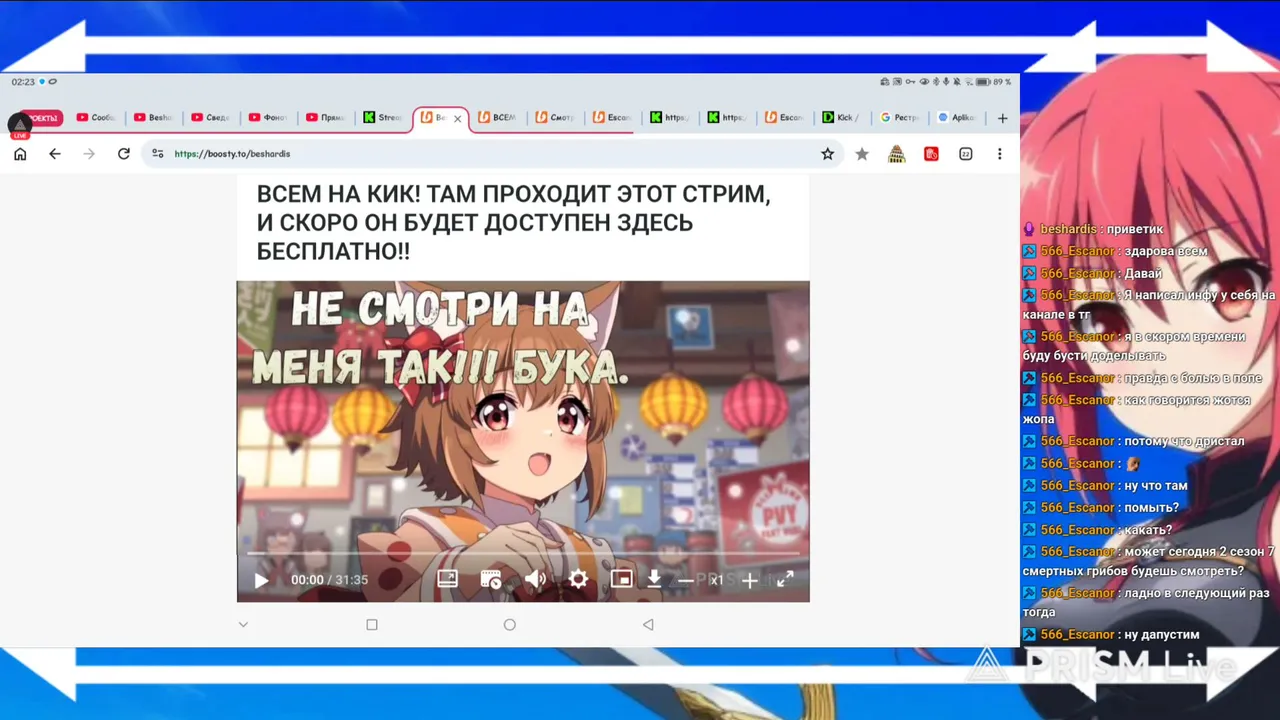The width and height of the screenshot is (1280, 720).
Task: Open site information icon in address bar
Action: coord(158,154)
